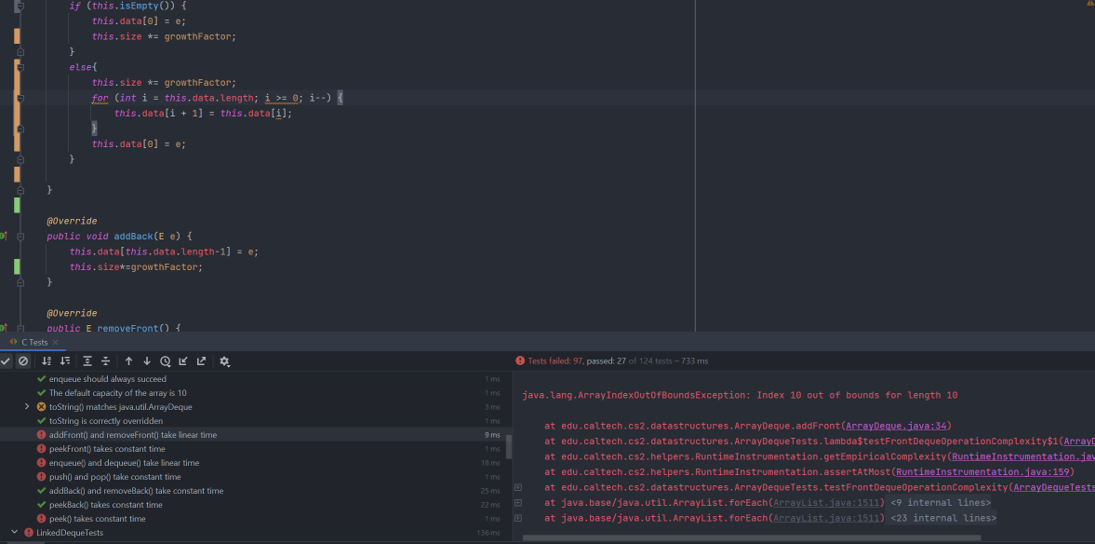
Task: Click the Collapse All tests icon
Action: coord(105,361)
